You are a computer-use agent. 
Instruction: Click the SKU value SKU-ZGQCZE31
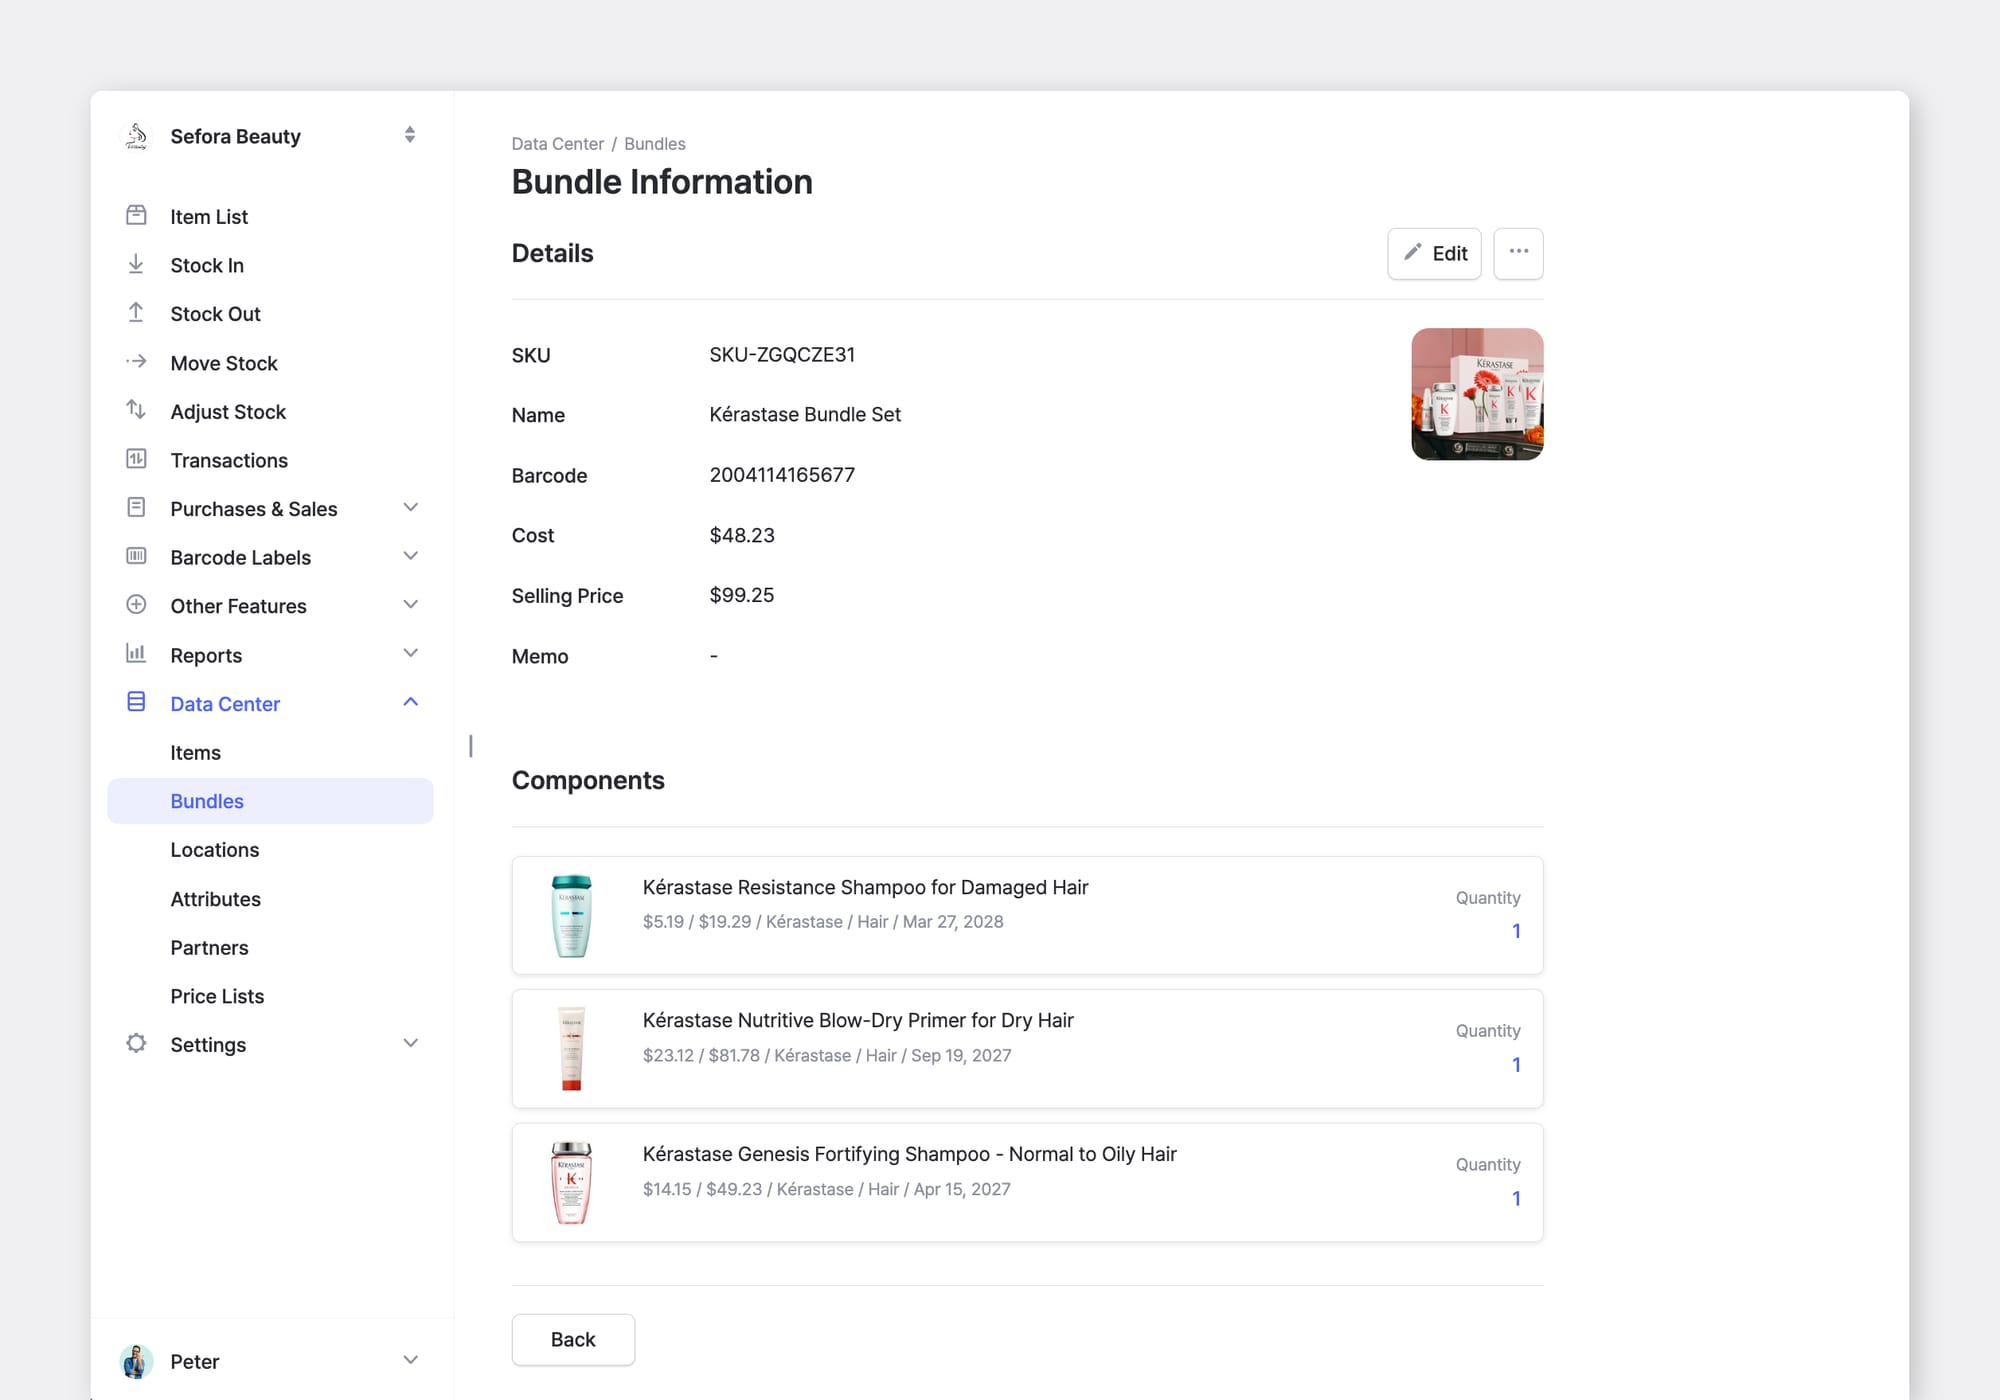tap(782, 355)
